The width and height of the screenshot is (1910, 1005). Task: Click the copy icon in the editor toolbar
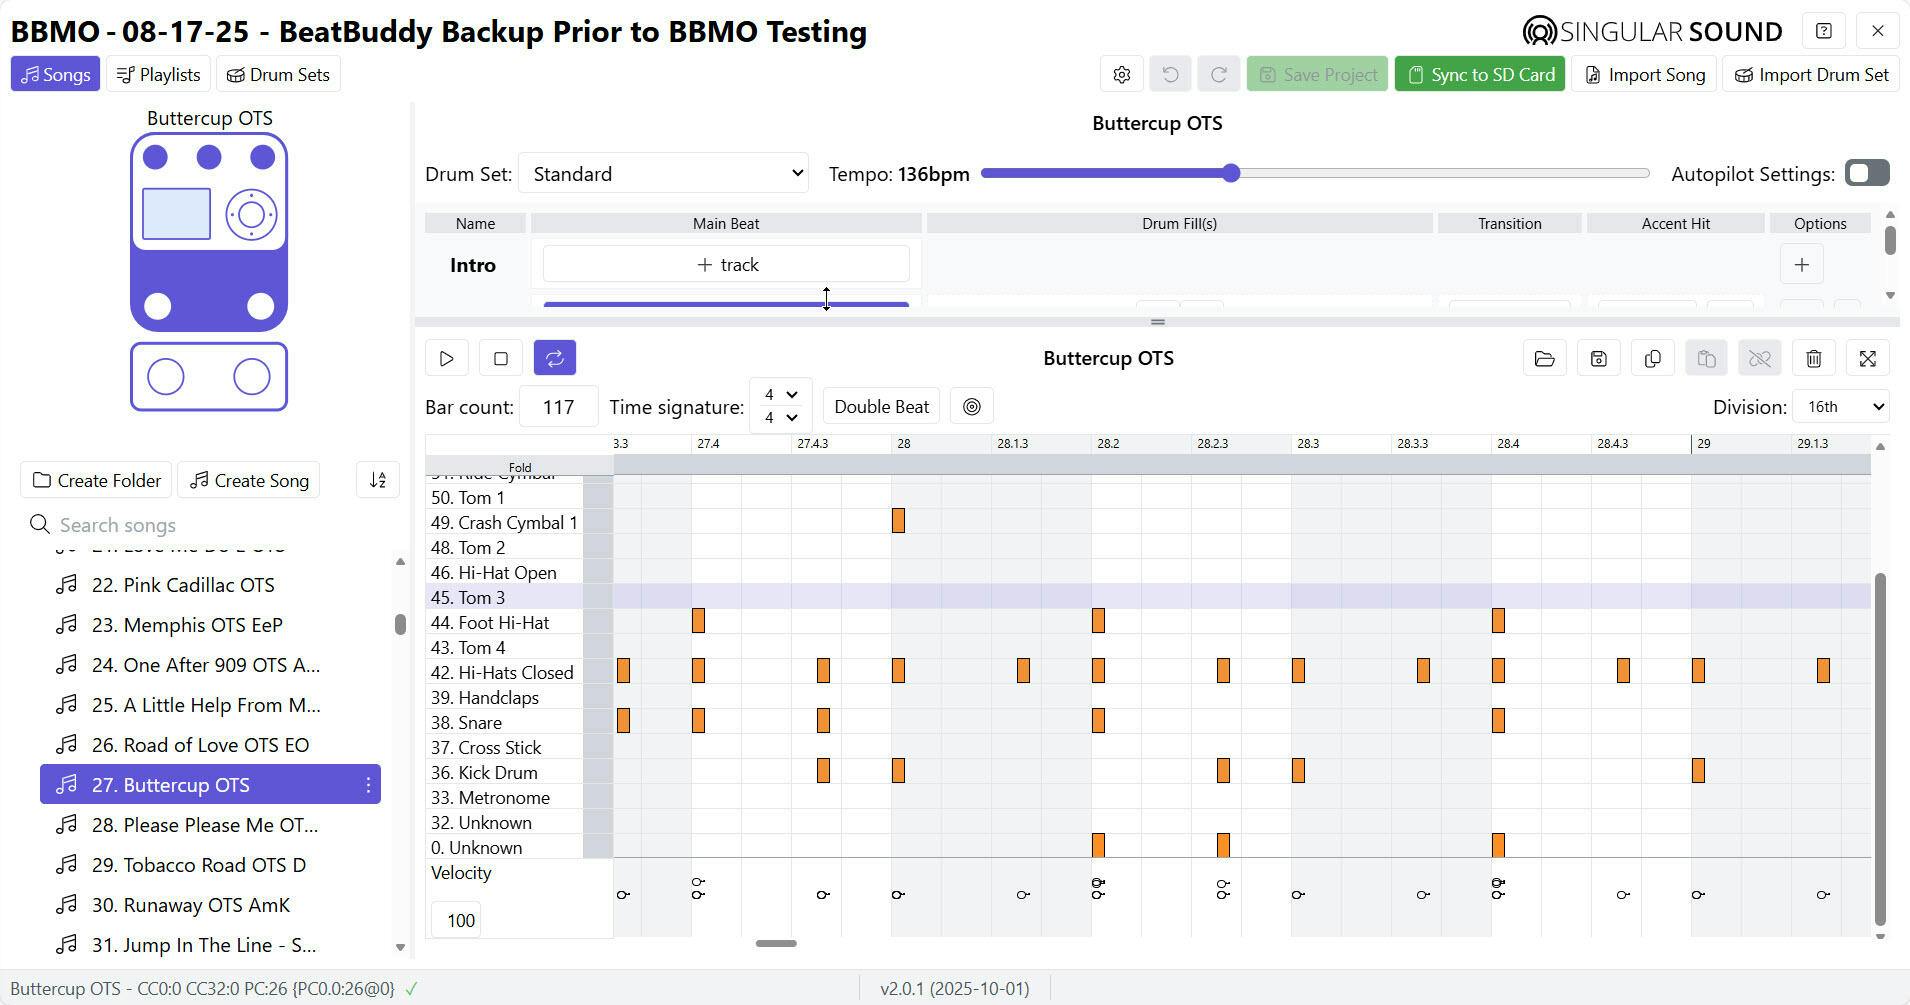[1652, 358]
